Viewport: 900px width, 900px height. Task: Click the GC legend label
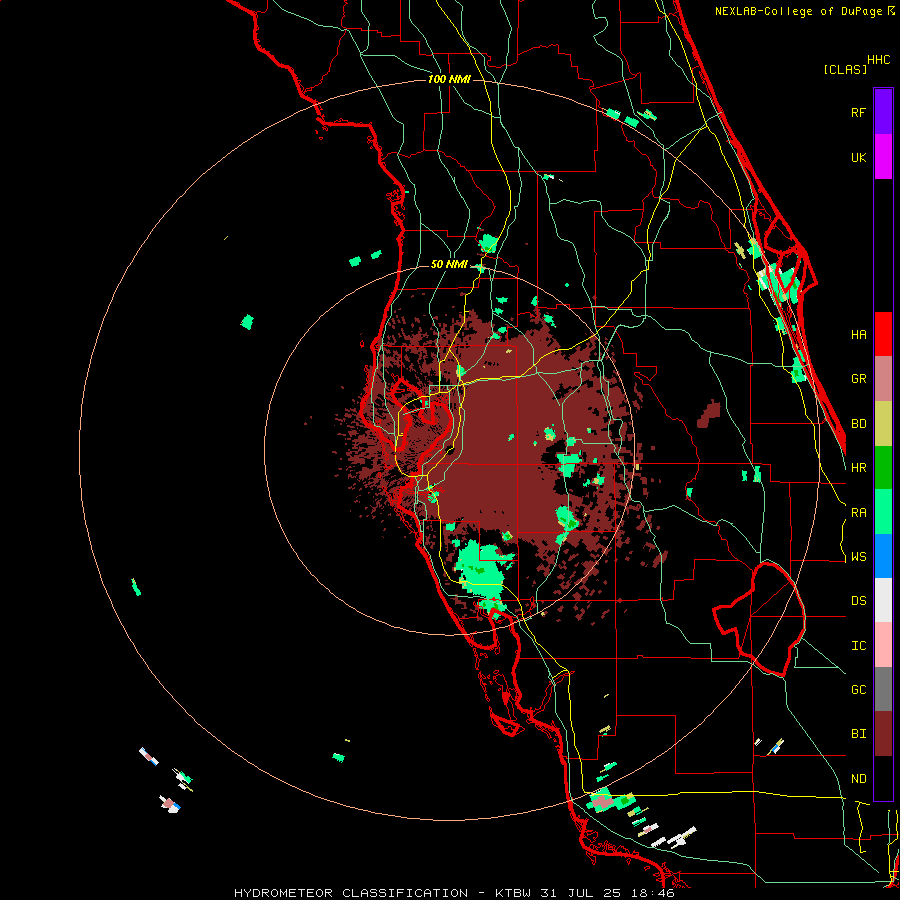click(859, 690)
